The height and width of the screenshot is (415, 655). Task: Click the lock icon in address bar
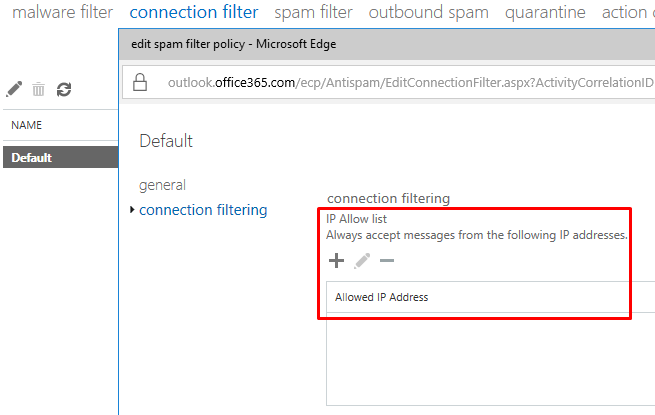pyautogui.click(x=140, y=82)
